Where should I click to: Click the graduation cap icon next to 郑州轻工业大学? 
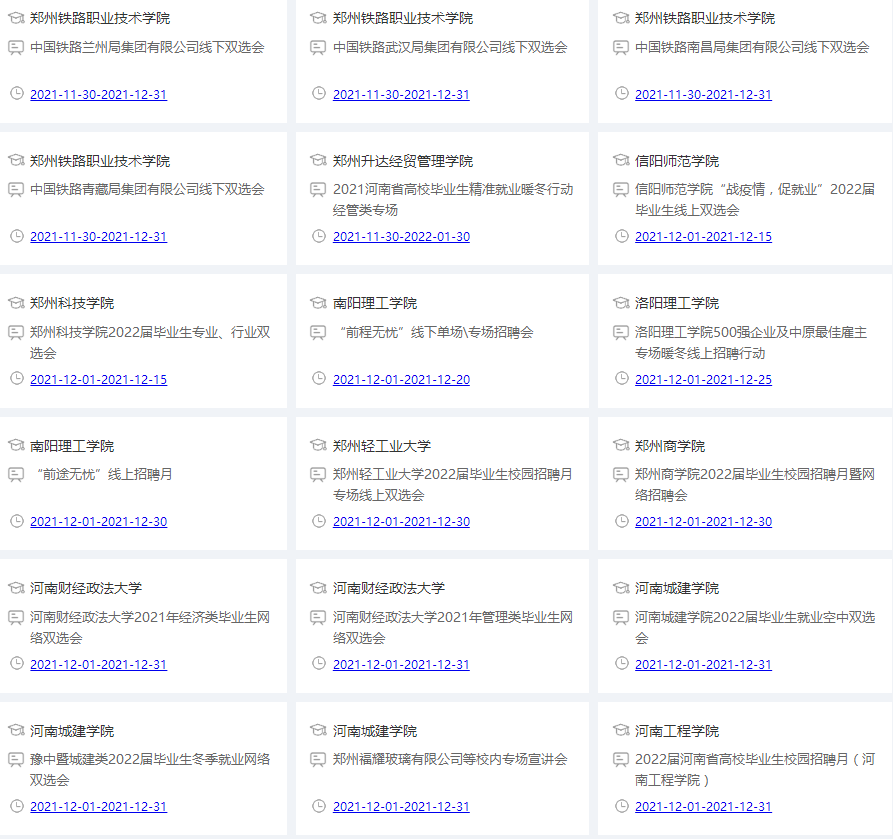[x=318, y=445]
